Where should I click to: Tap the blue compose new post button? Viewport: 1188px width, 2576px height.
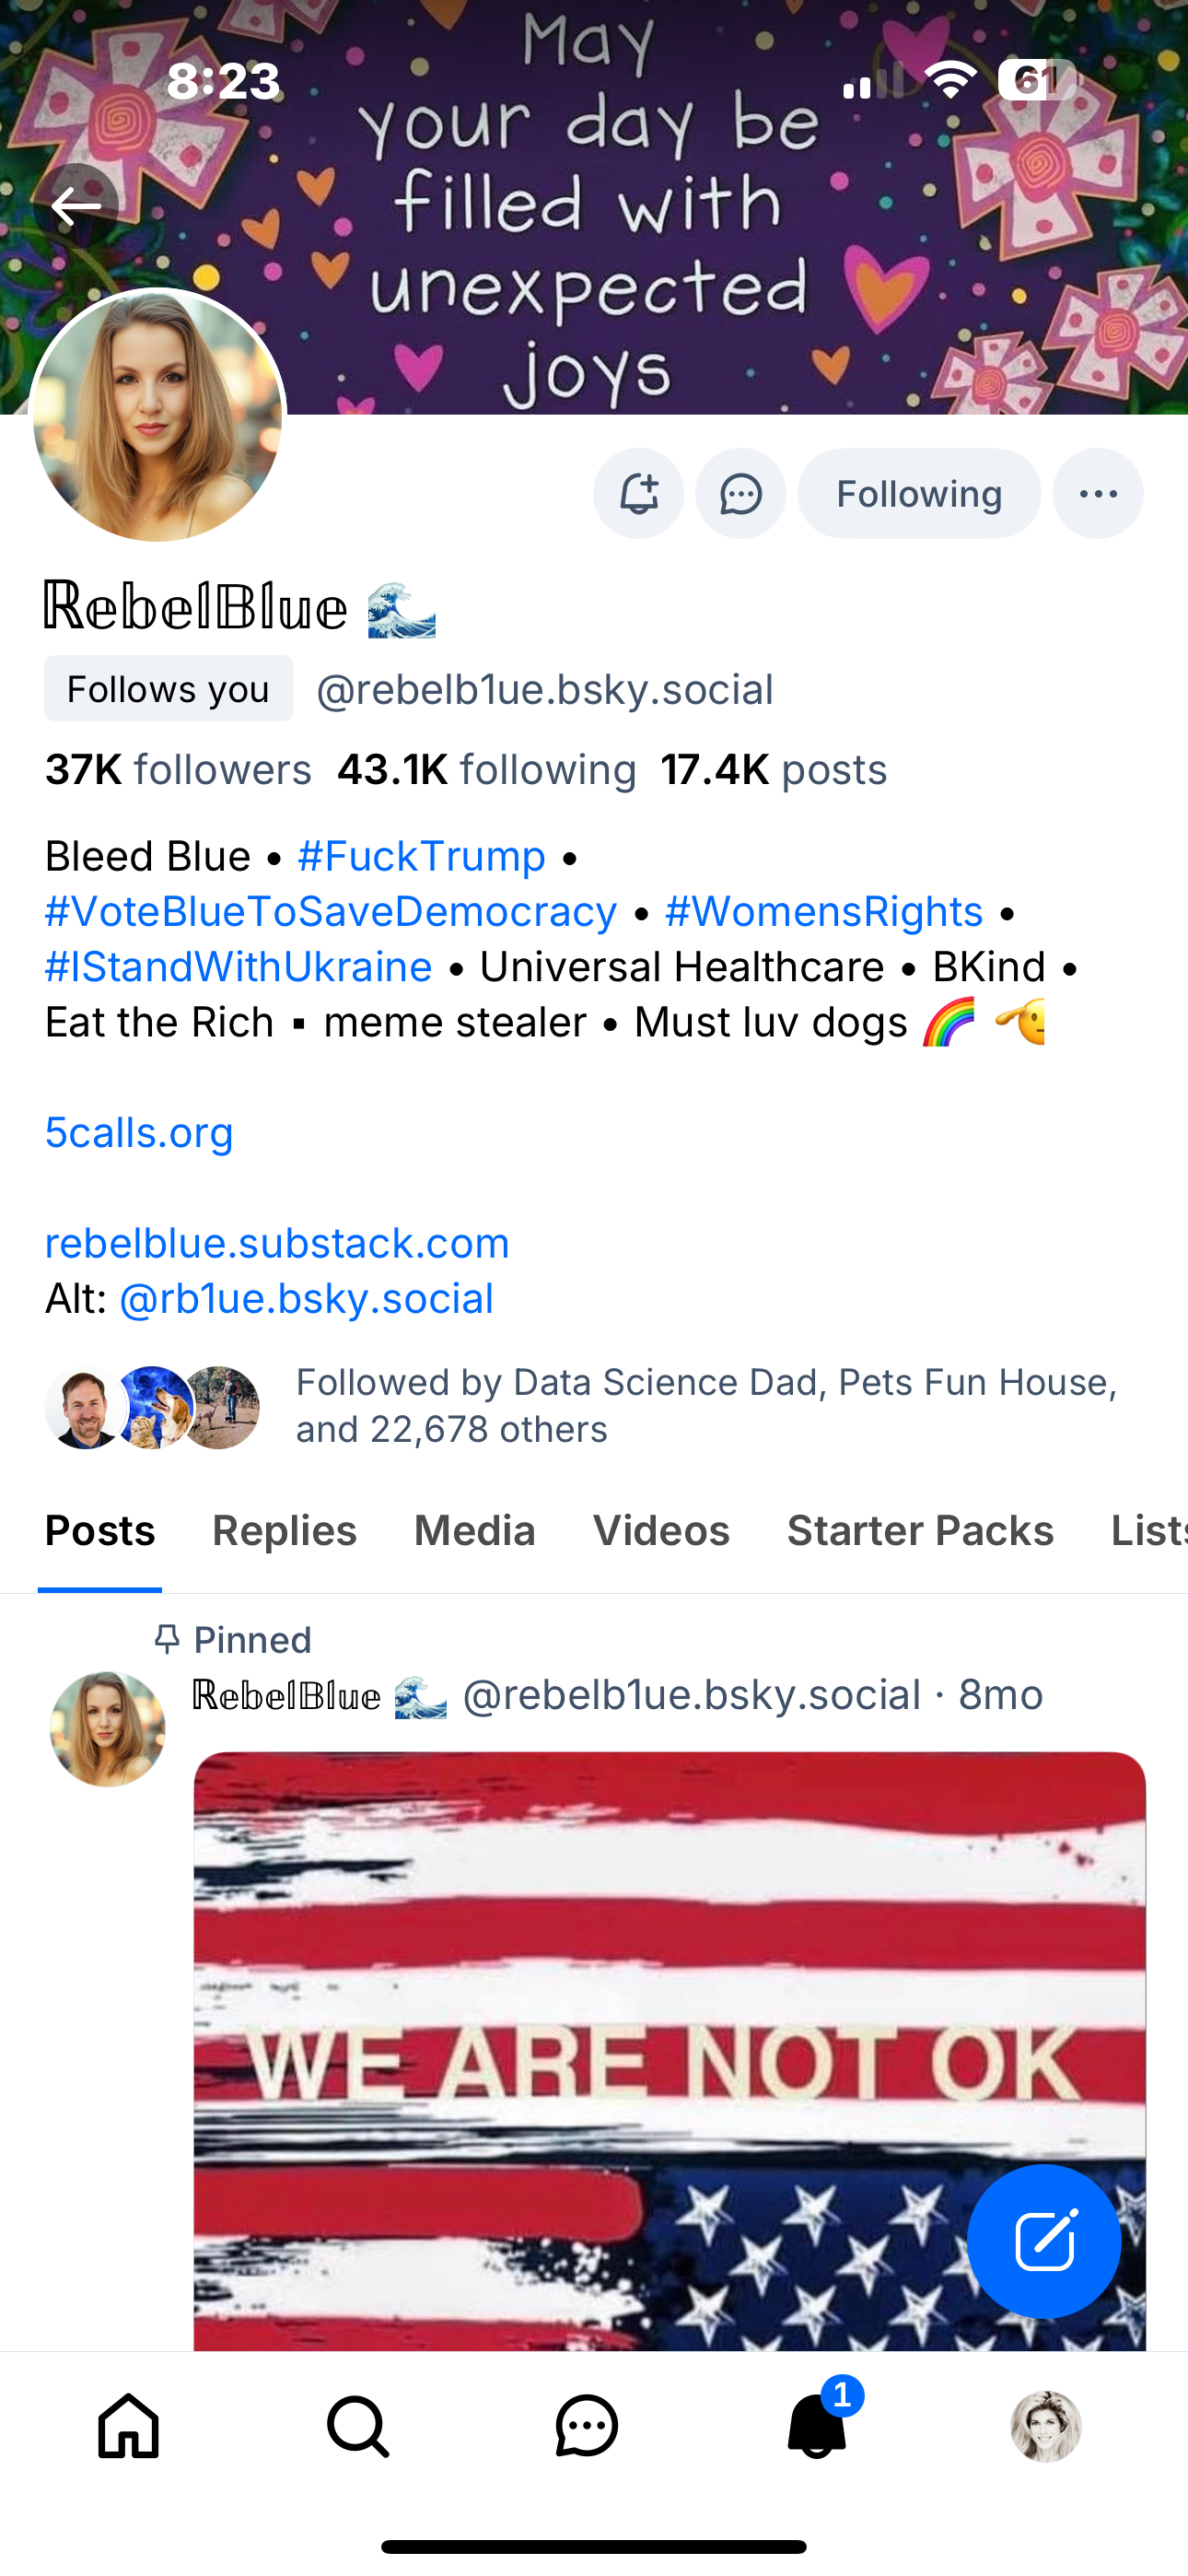[x=1044, y=2241]
